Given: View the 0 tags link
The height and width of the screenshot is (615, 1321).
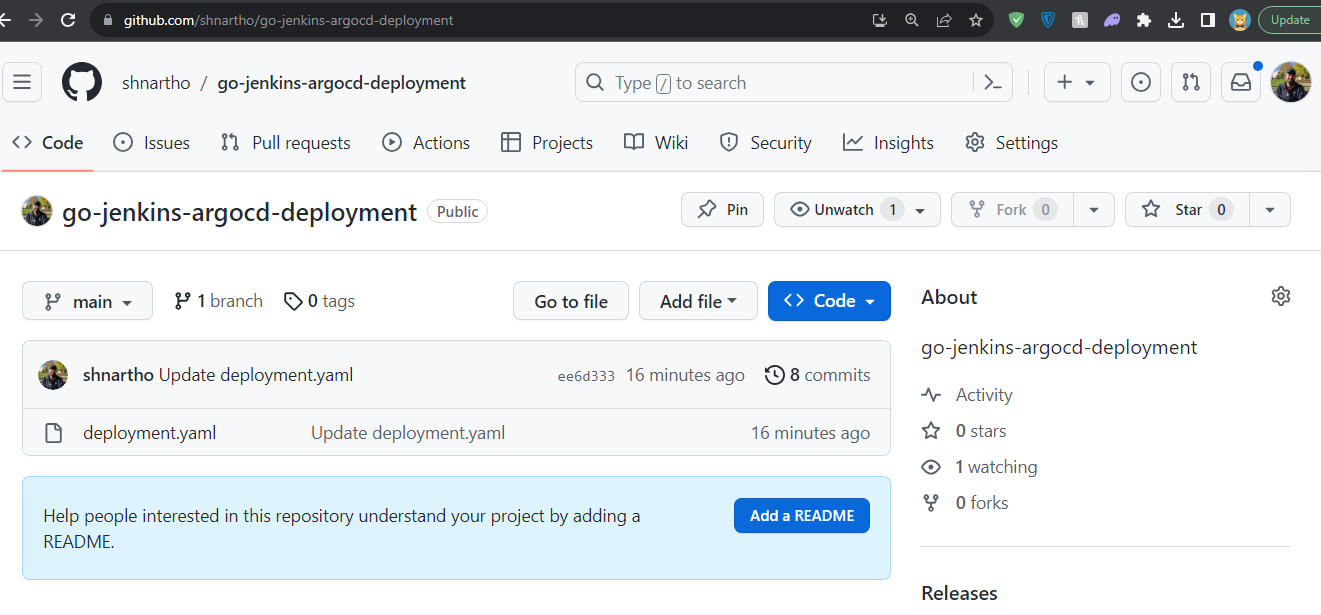Looking at the screenshot, I should tap(319, 301).
